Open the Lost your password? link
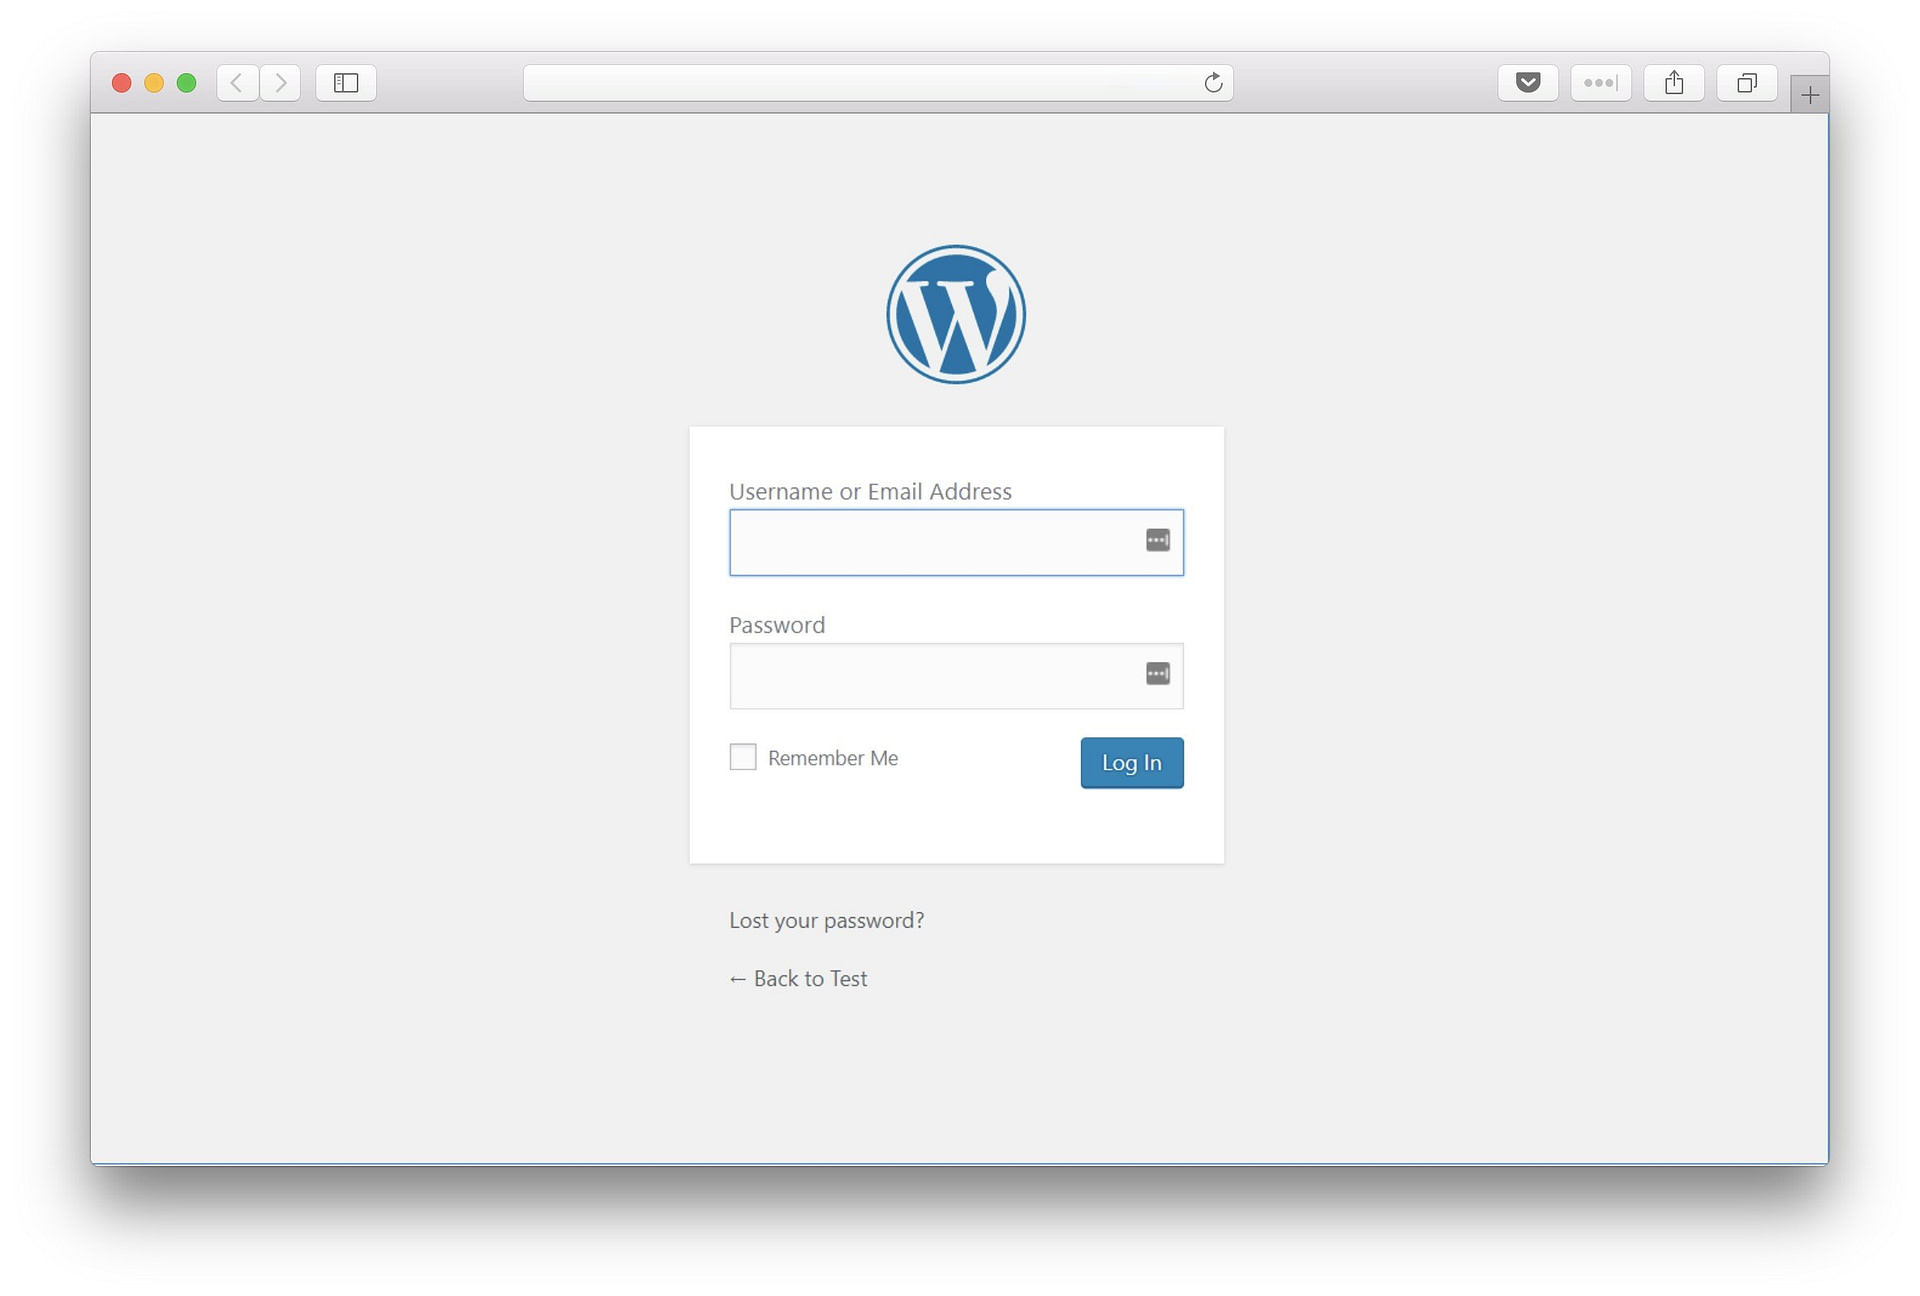This screenshot has height=1296, width=1920. pos(827,920)
